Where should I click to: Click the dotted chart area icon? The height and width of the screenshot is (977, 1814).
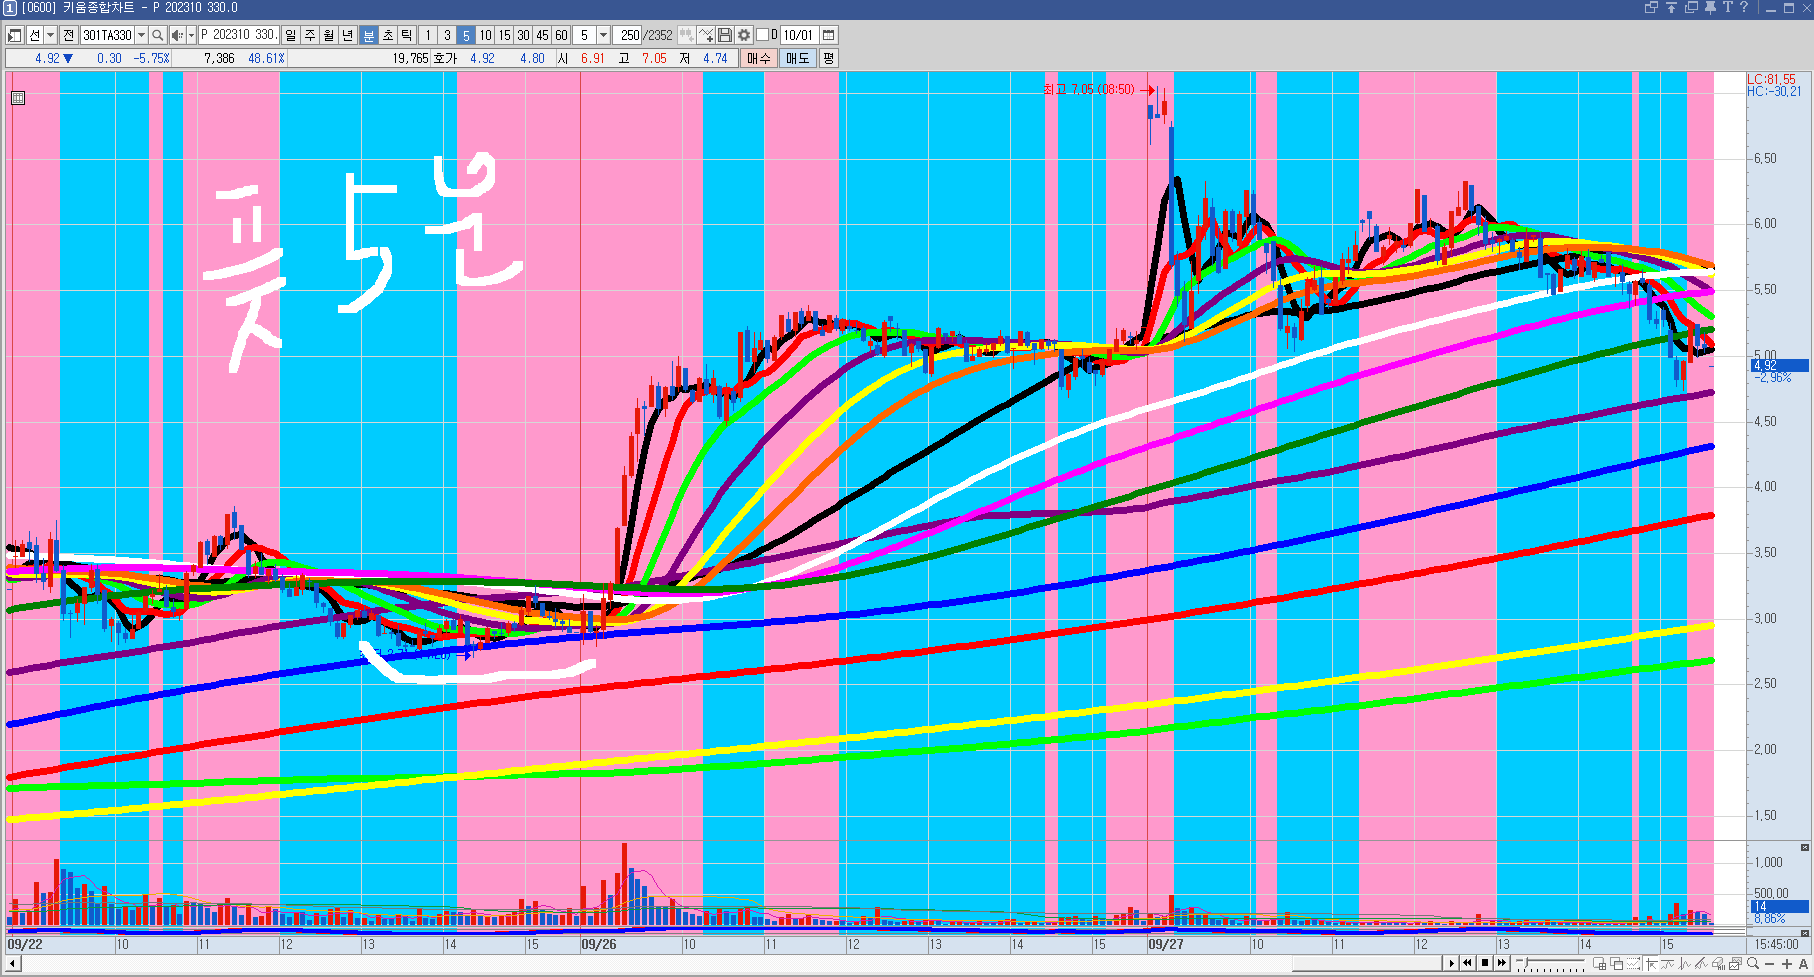click(x=1634, y=963)
